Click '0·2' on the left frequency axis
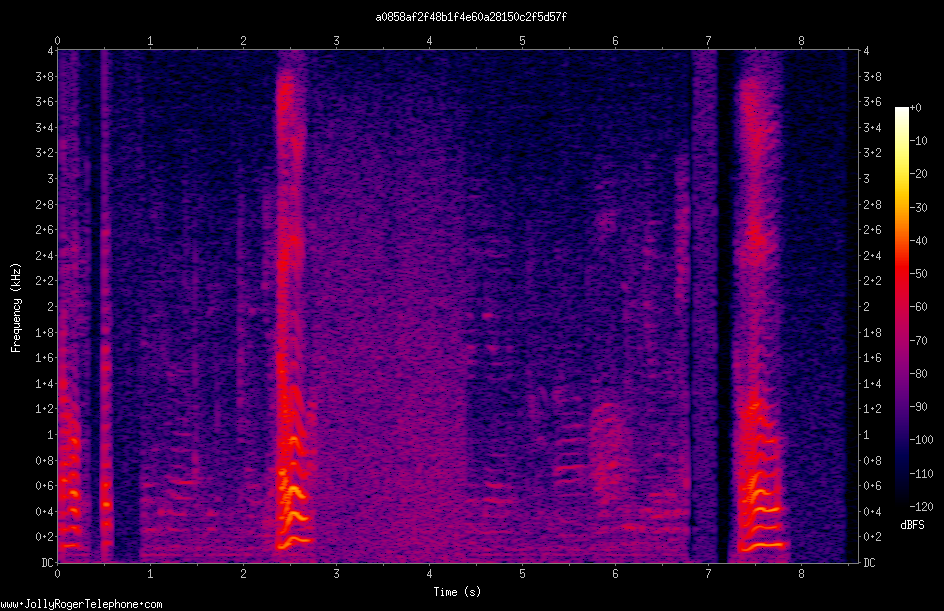Image resolution: width=944 pixels, height=611 pixels. [44, 537]
